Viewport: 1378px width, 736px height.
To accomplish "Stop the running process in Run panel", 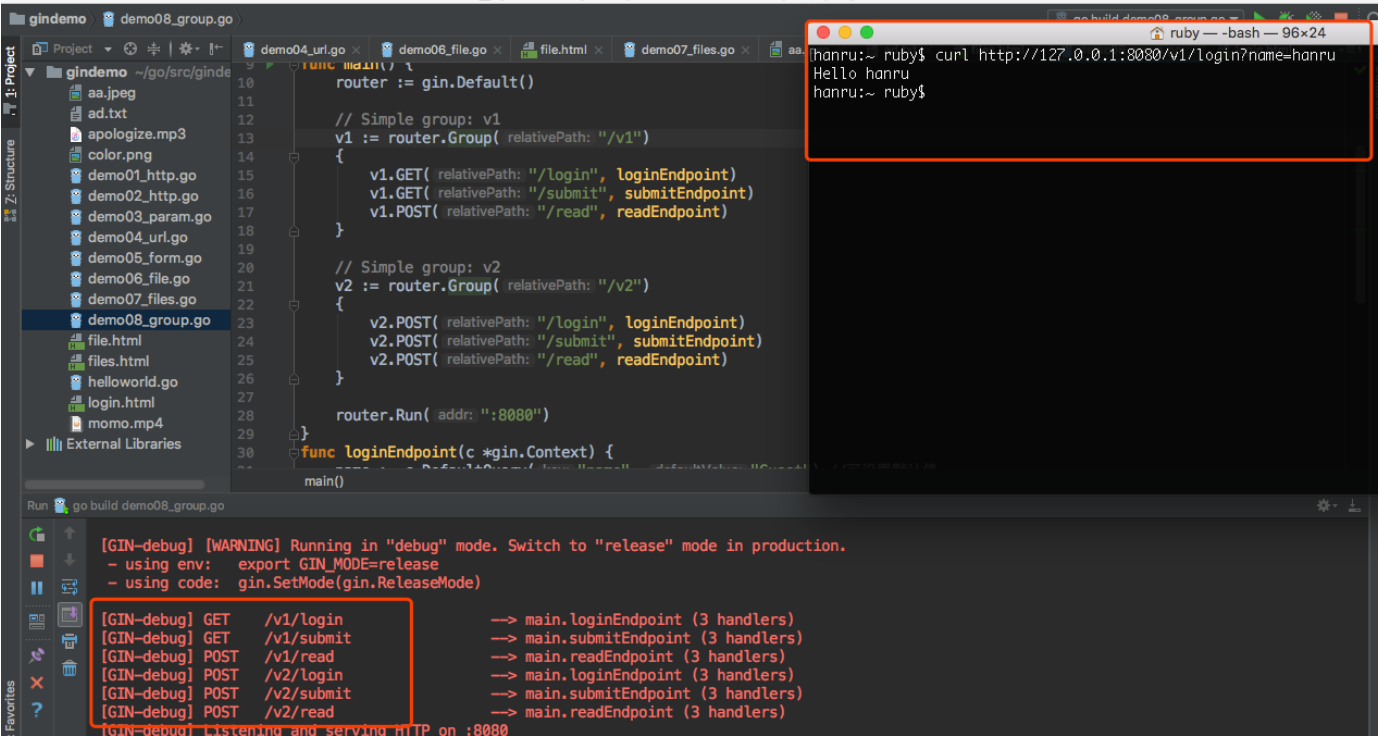I will pyautogui.click(x=37, y=561).
